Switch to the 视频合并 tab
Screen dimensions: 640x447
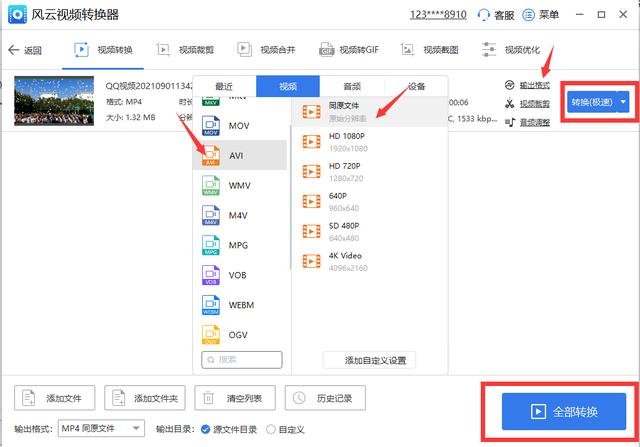coord(267,50)
